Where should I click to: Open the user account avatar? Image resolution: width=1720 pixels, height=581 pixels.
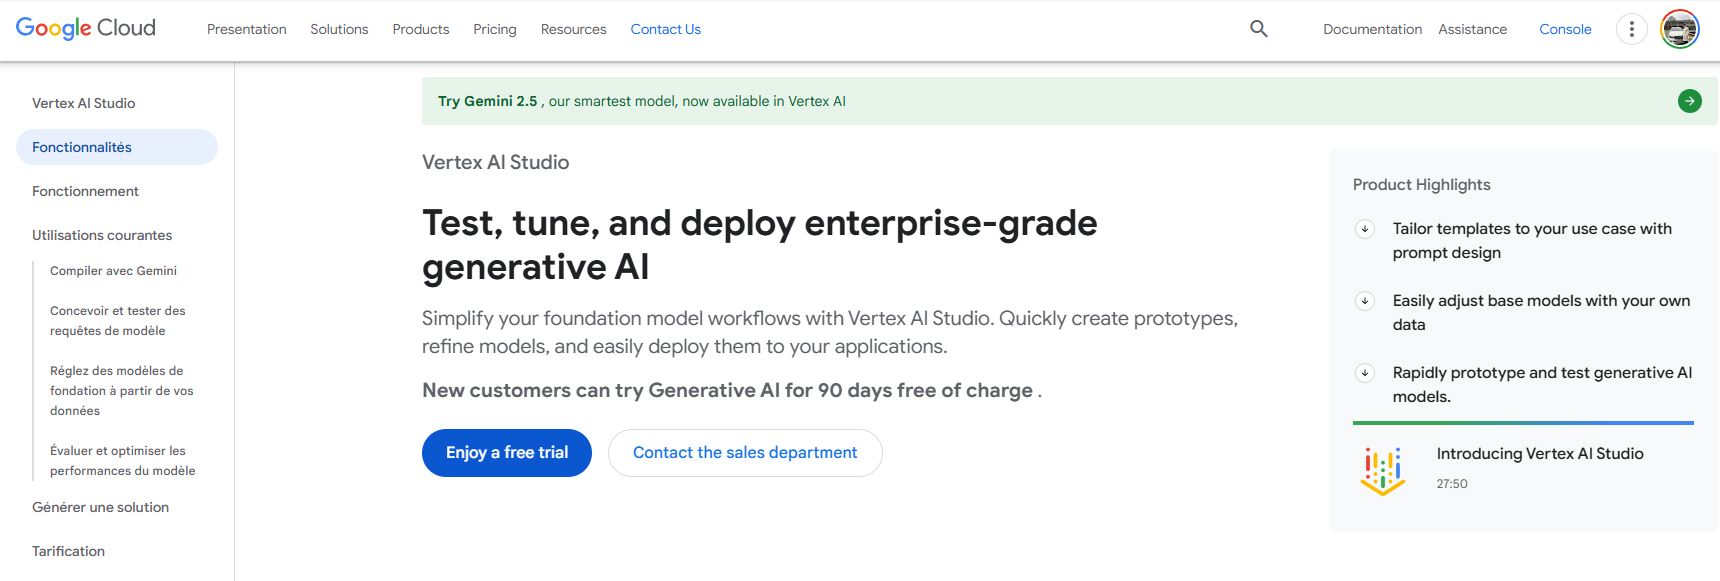point(1680,29)
